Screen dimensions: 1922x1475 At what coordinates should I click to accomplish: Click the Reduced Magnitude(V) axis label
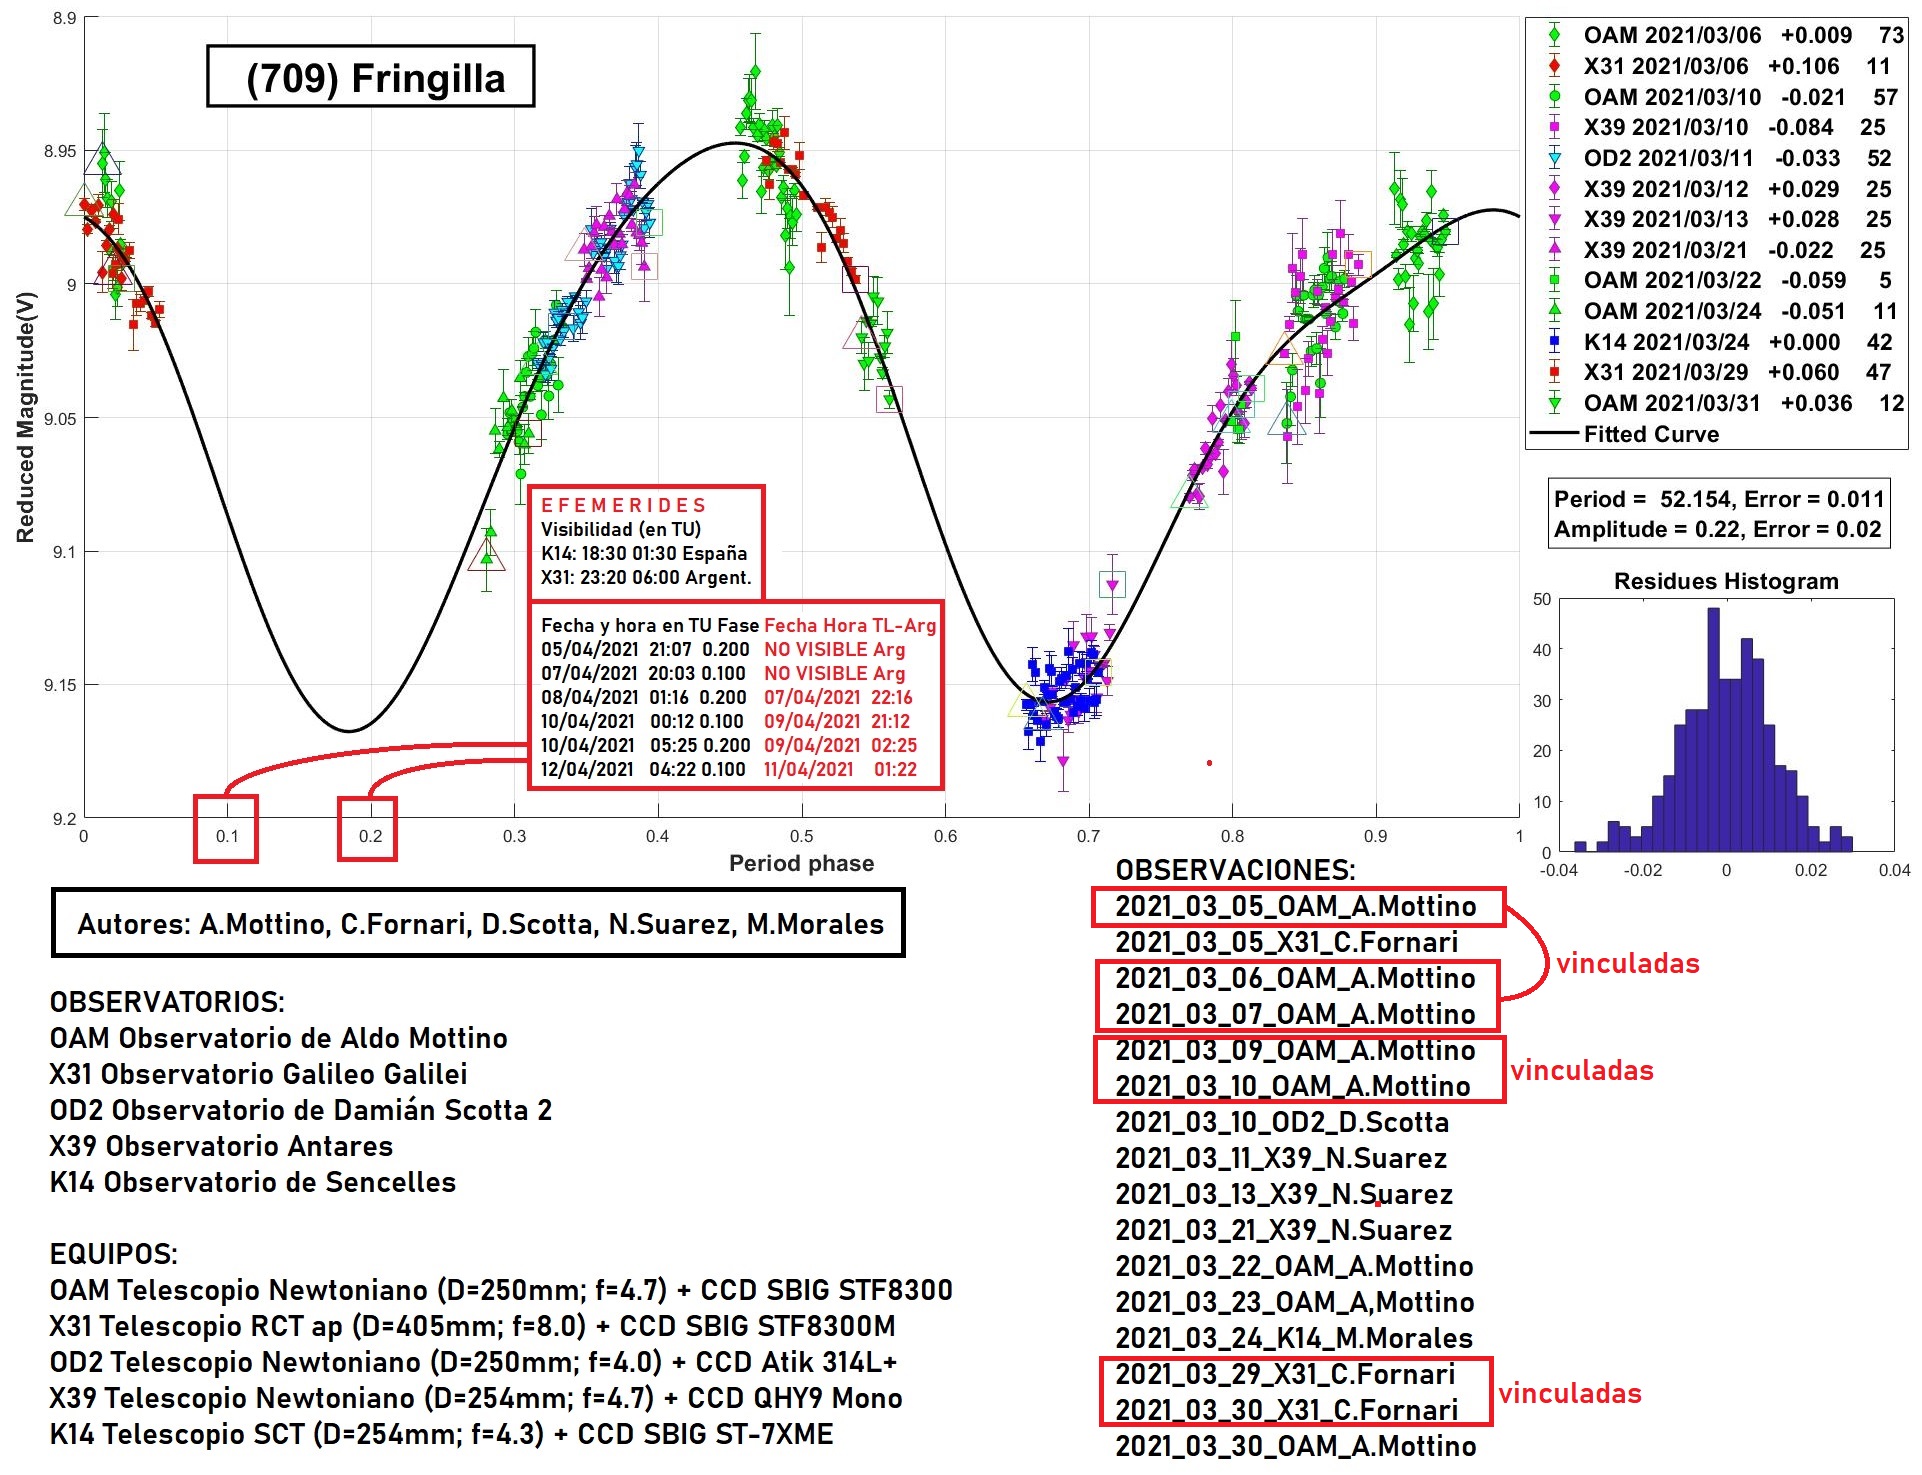coord(25,417)
